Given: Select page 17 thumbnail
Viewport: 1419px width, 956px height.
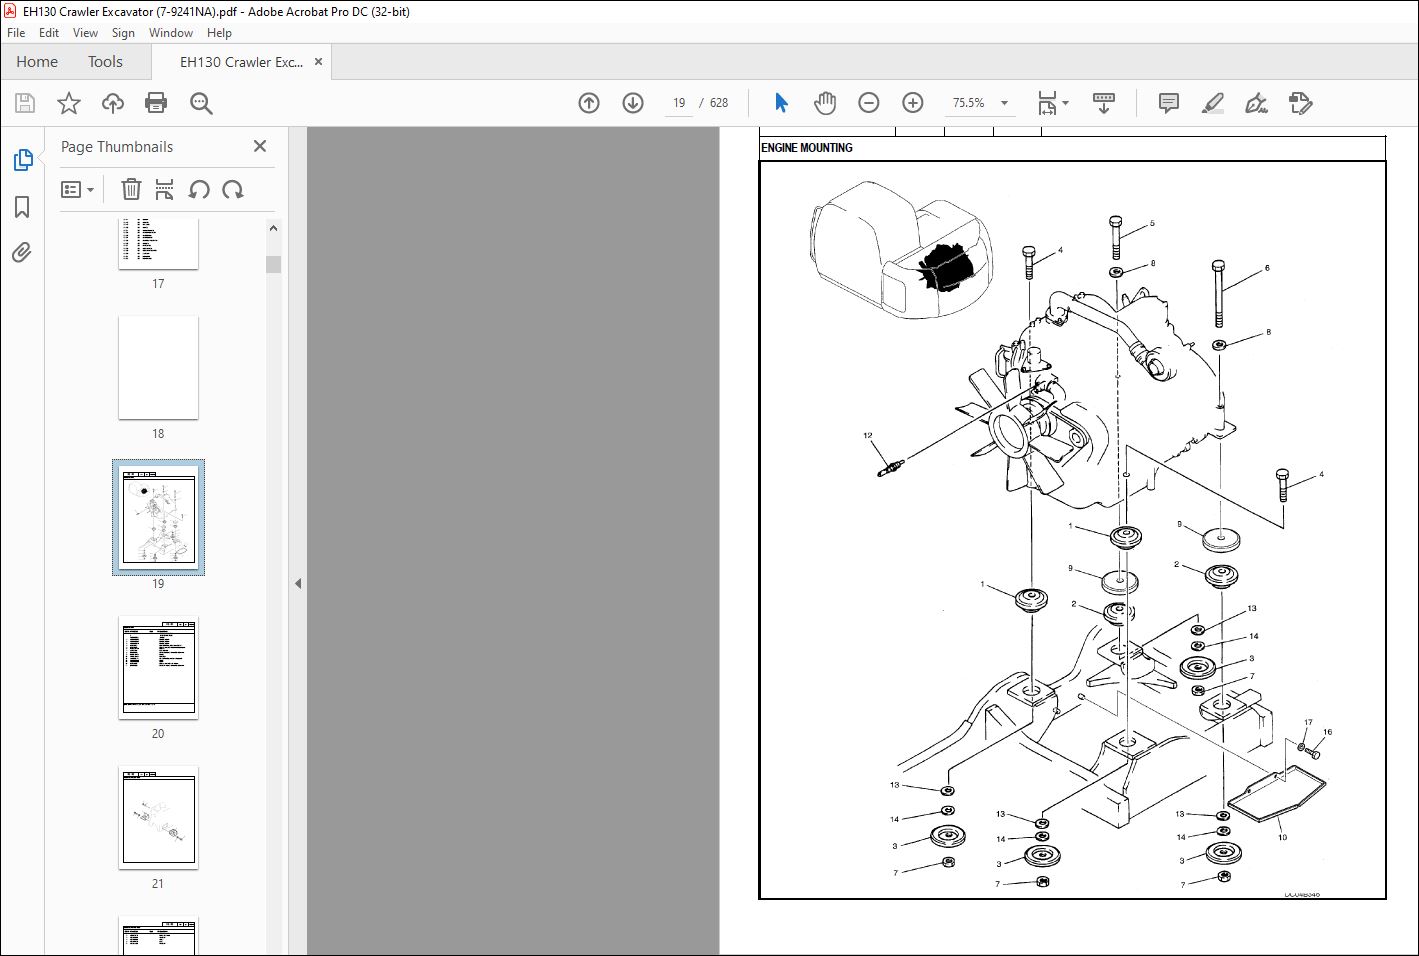Looking at the screenshot, I should pos(158,244).
